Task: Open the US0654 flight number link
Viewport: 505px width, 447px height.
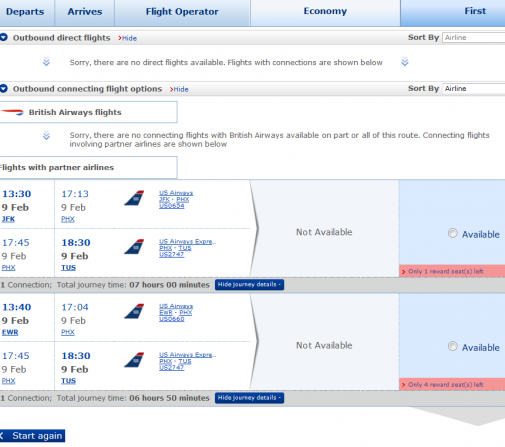Action: pos(171,206)
